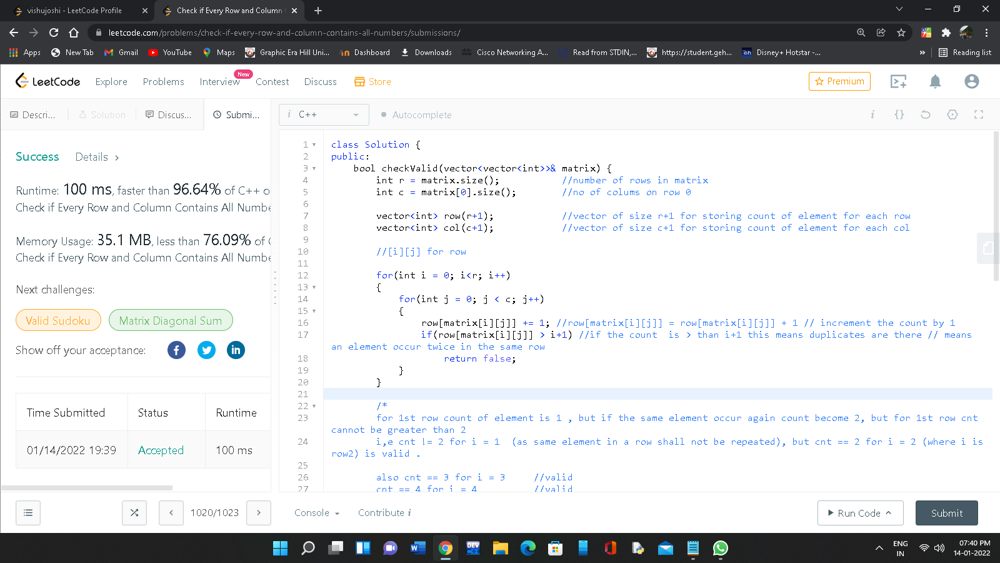Open the C++ language dropdown
Viewport: 1000px width, 563px height.
324,115
